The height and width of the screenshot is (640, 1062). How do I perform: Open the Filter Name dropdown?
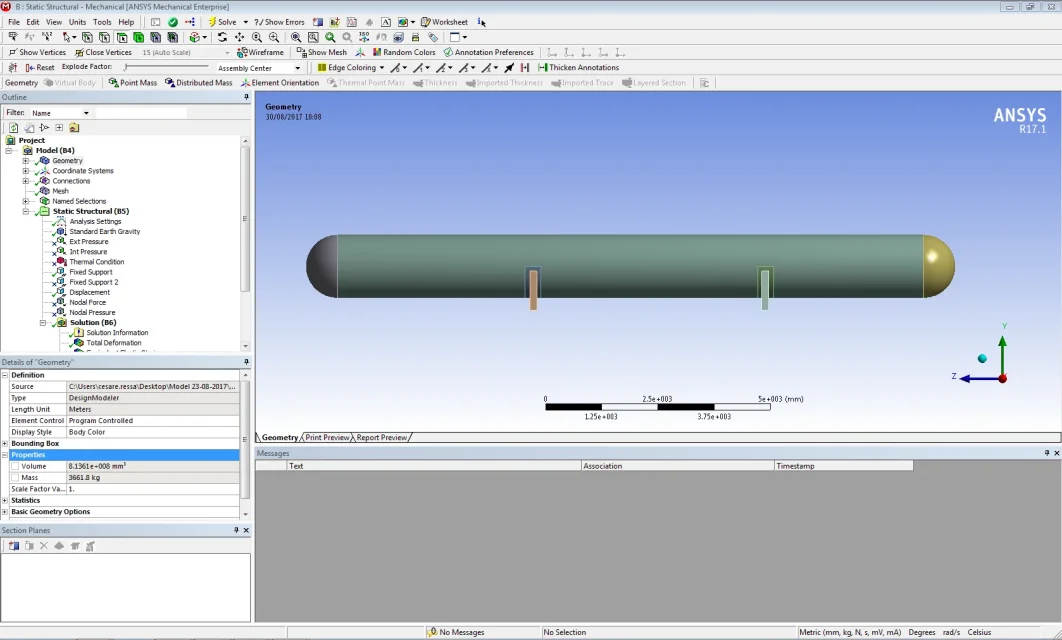[x=86, y=113]
